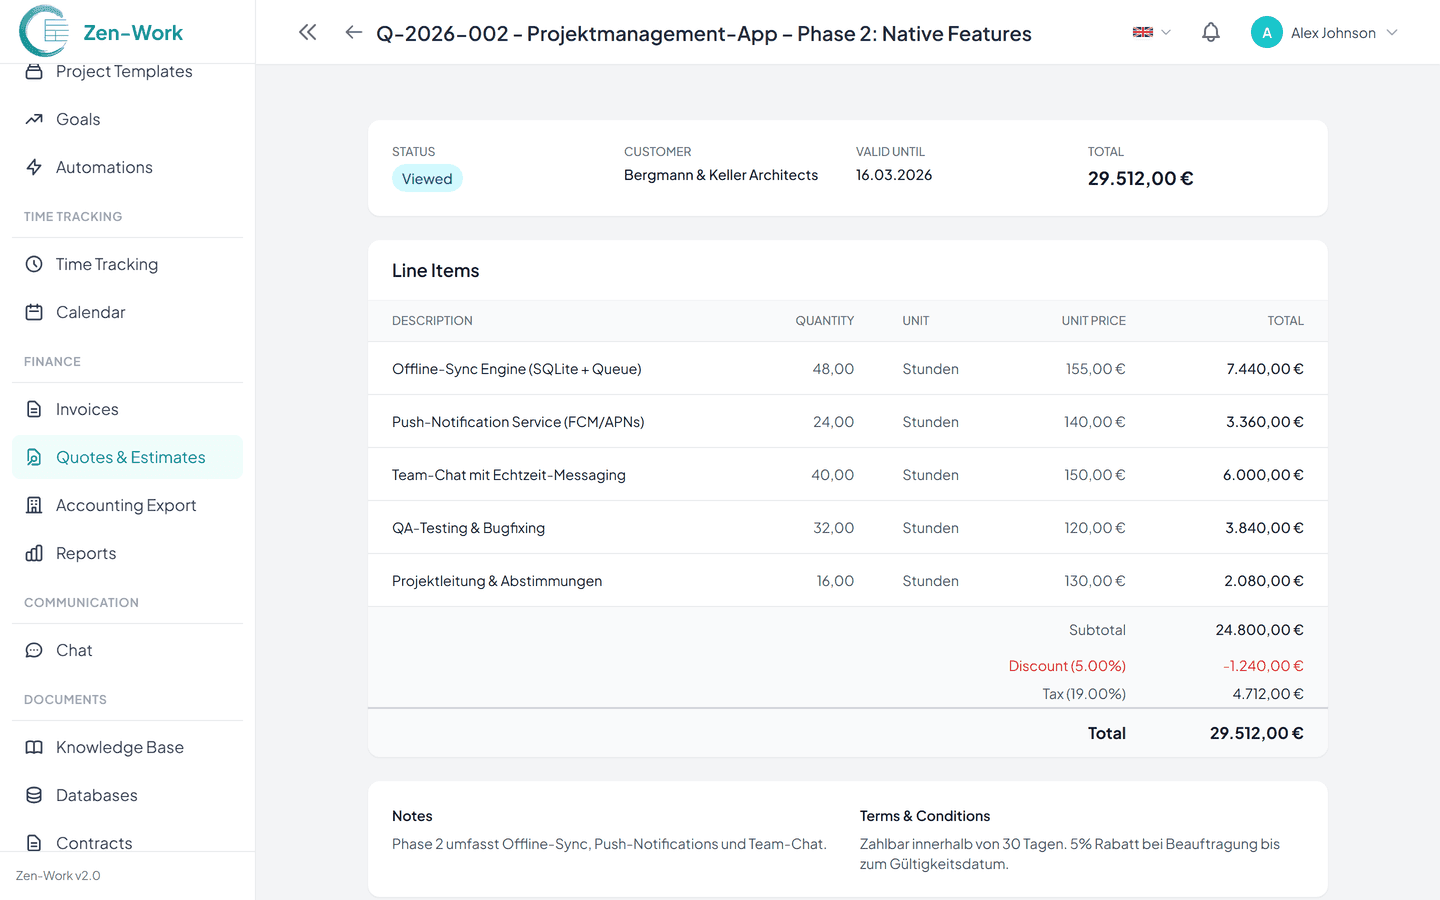The height and width of the screenshot is (900, 1440).
Task: Click the Time Tracking clock icon
Action: tap(34, 264)
